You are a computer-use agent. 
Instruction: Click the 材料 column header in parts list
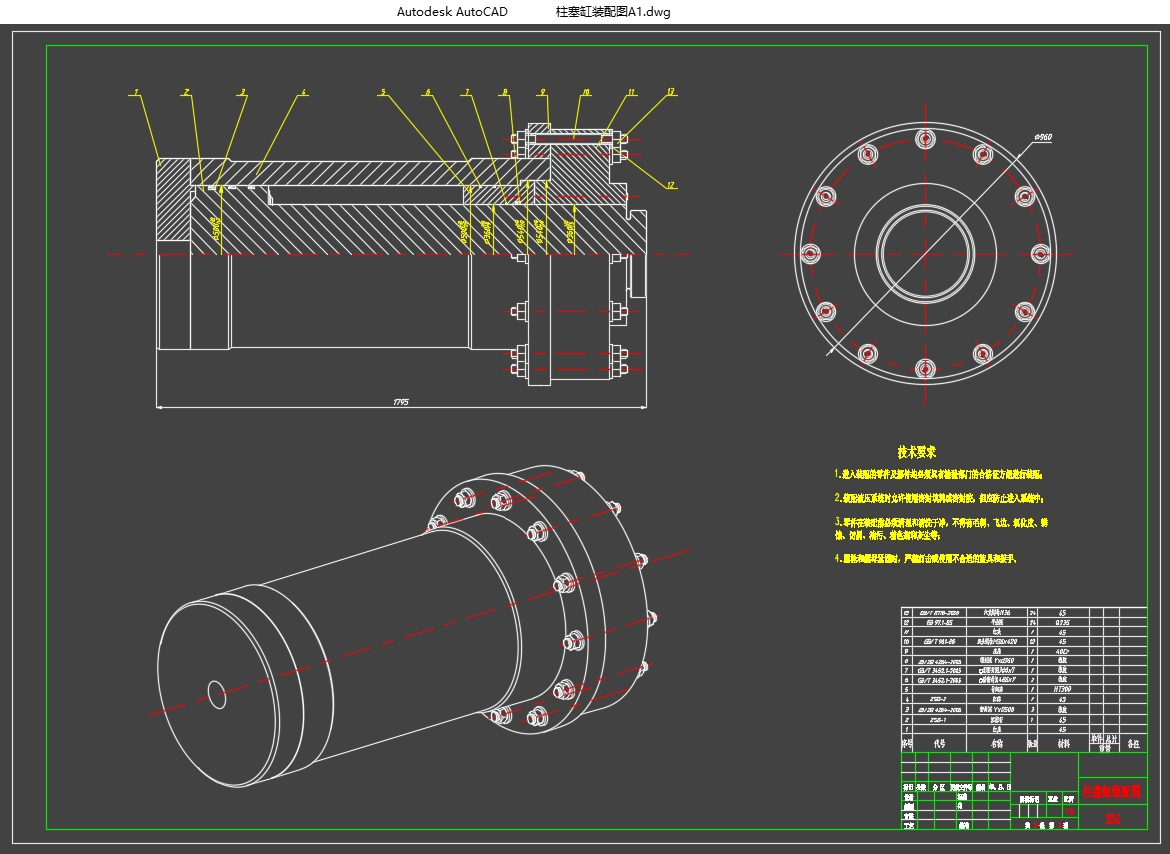tap(1062, 744)
